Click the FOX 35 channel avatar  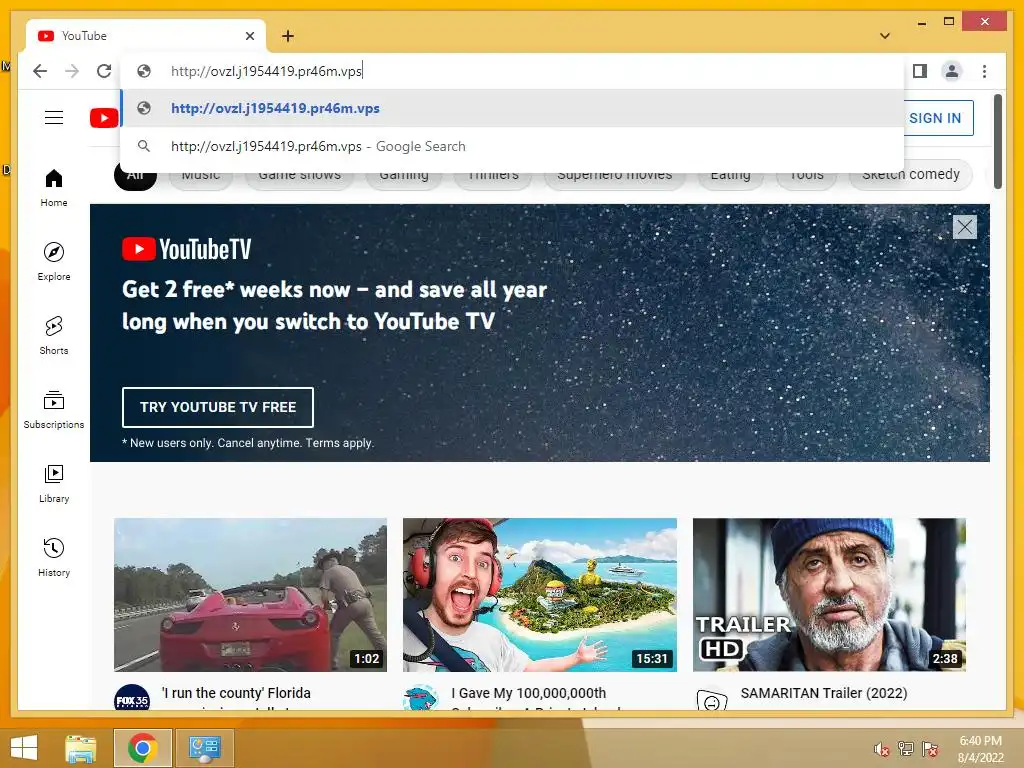tap(132, 698)
